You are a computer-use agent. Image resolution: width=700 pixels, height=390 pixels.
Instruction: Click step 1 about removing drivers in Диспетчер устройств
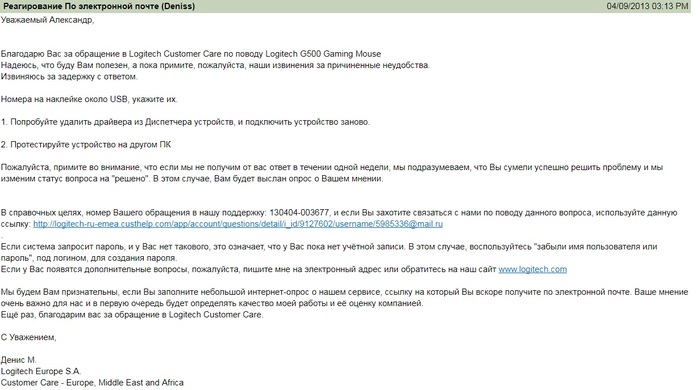point(185,122)
